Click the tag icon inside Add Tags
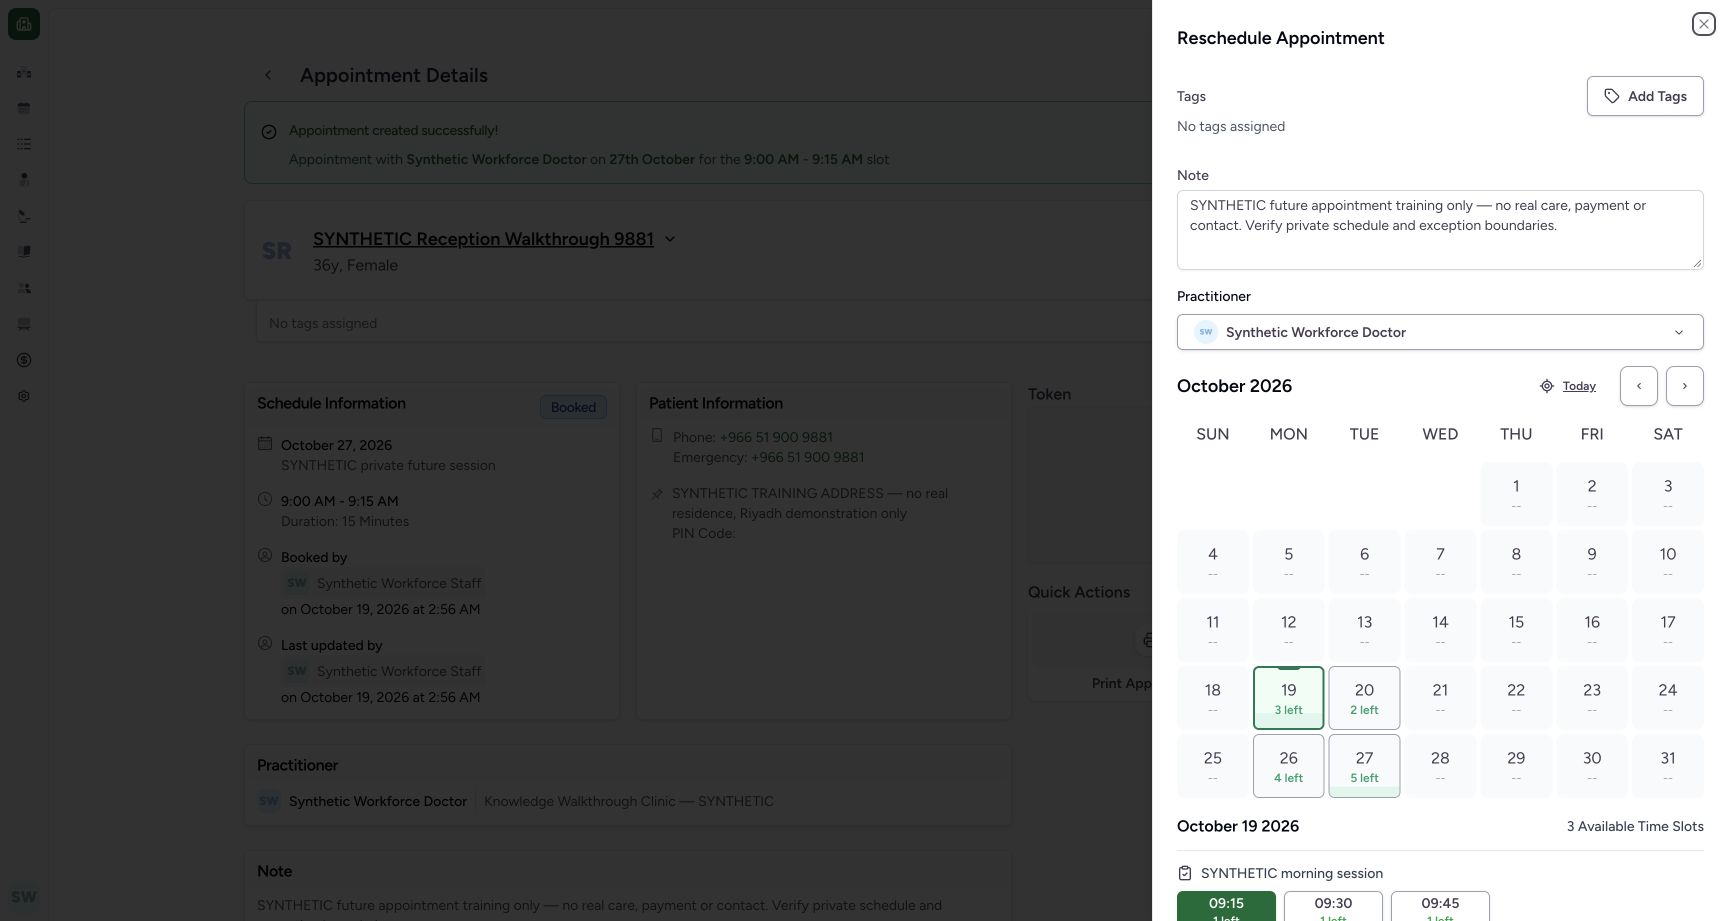Screen dimensions: 1728x921 pyautogui.click(x=1612, y=96)
